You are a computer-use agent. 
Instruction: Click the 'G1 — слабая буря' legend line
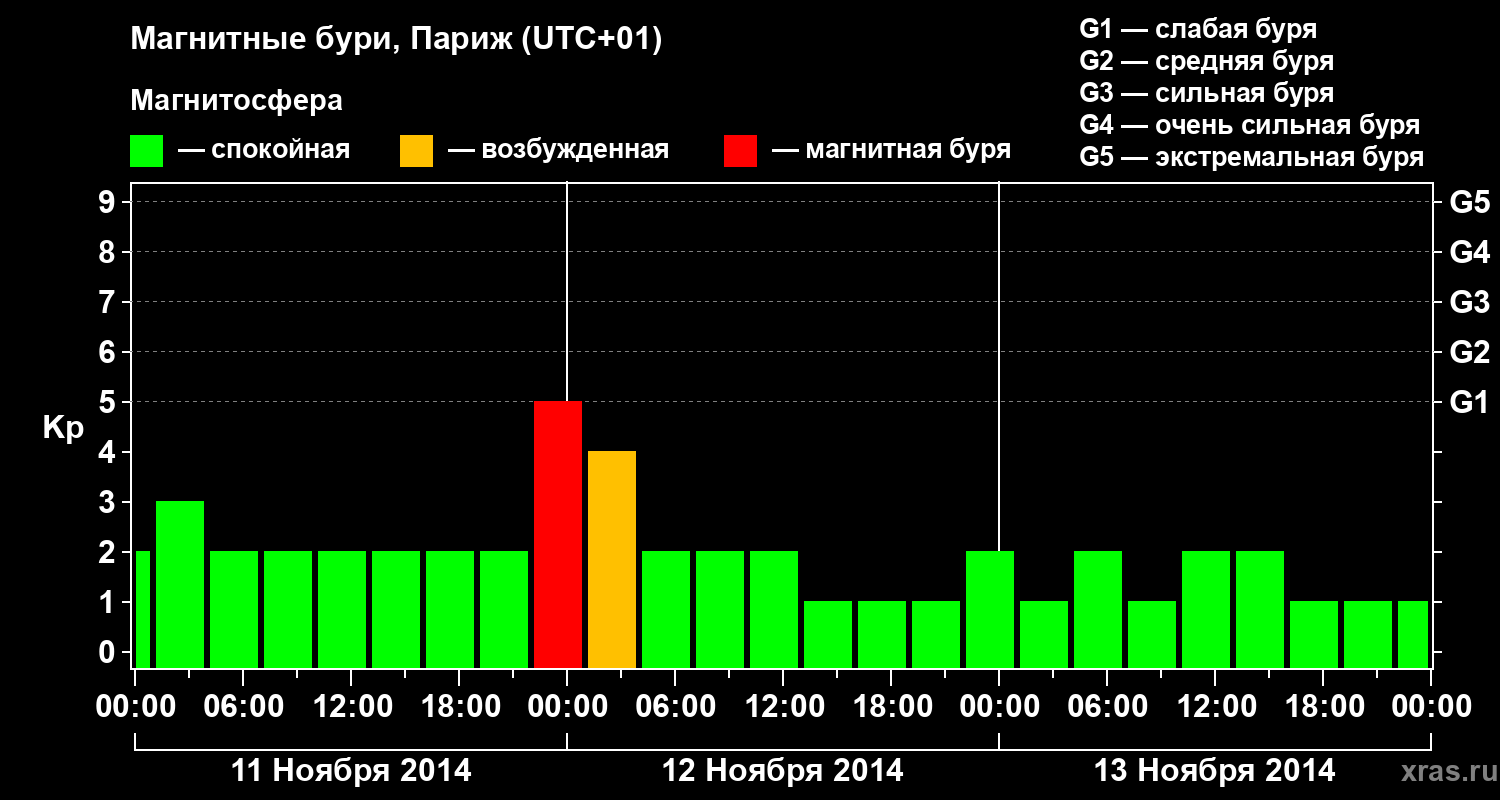click(x=1198, y=29)
